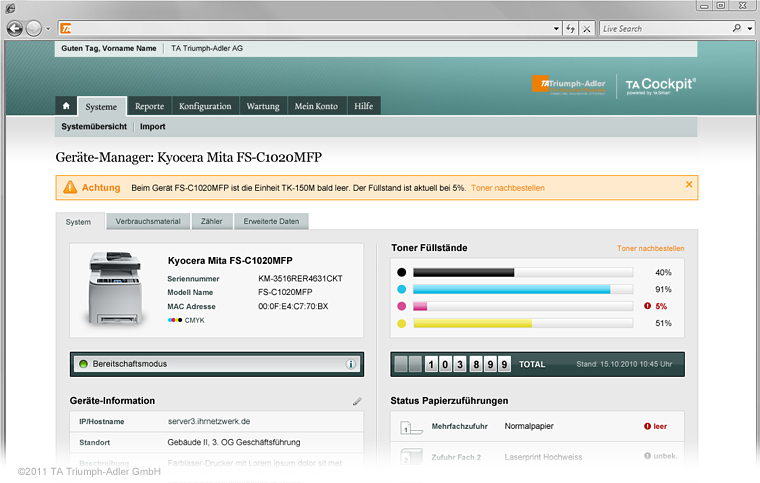Click the CMYK color dots icon
This screenshot has width=760, height=483.
[x=175, y=320]
